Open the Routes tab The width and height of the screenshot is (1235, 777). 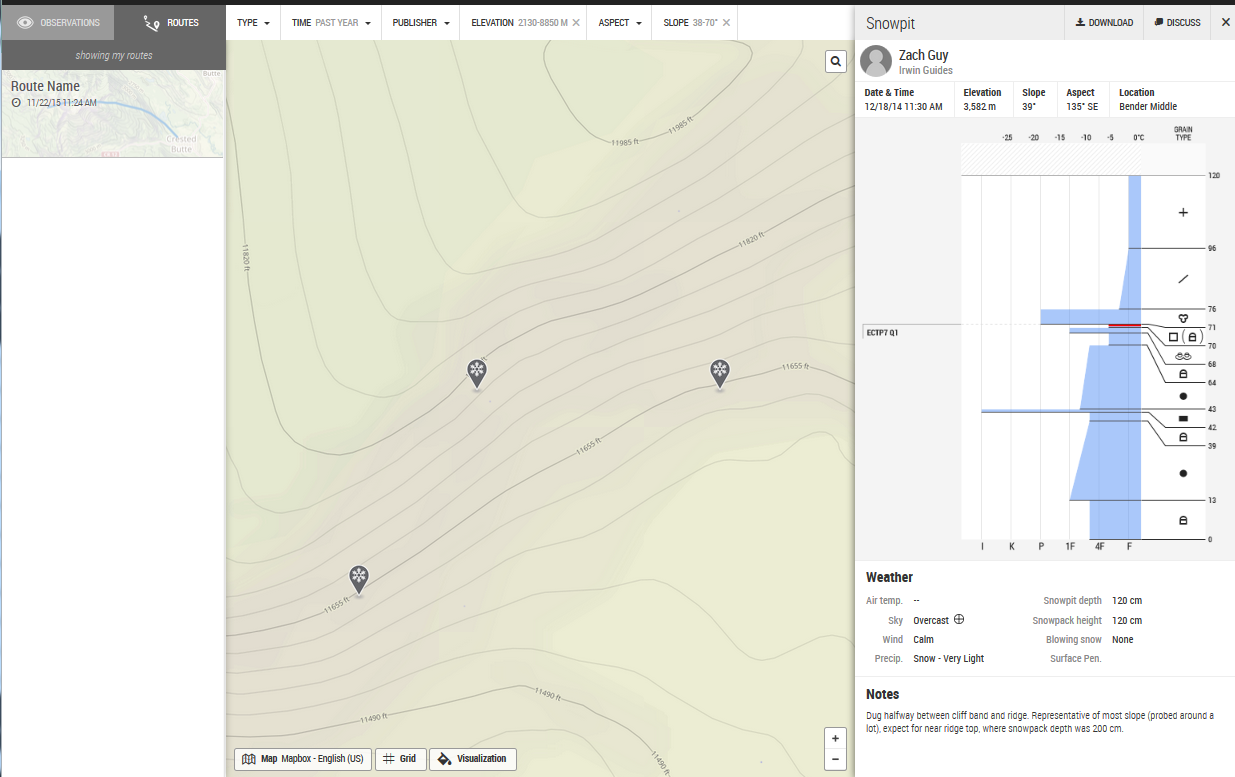click(170, 22)
